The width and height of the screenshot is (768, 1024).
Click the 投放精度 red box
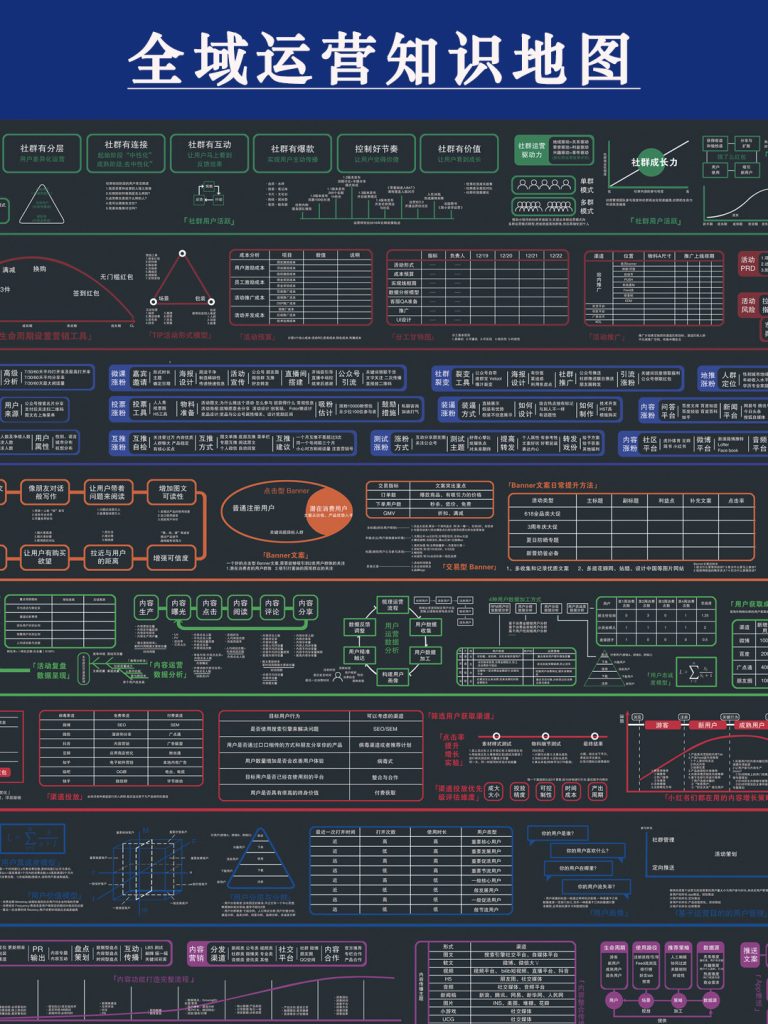click(x=519, y=791)
